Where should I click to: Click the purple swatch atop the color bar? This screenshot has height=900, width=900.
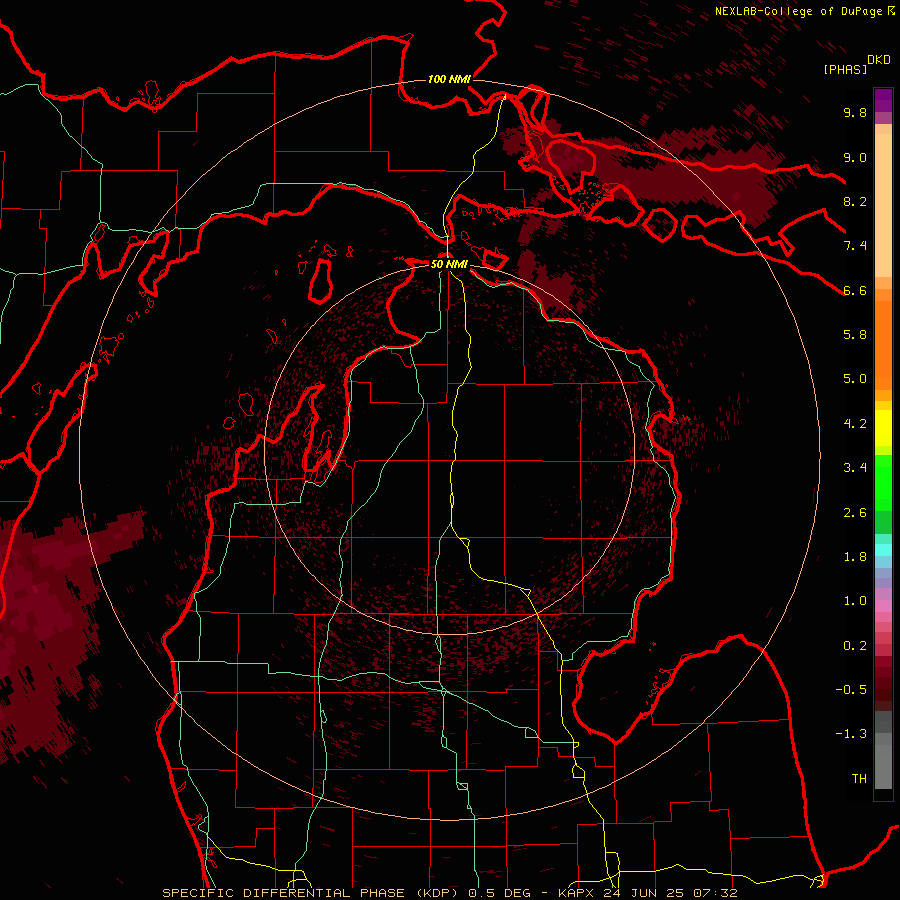click(883, 100)
